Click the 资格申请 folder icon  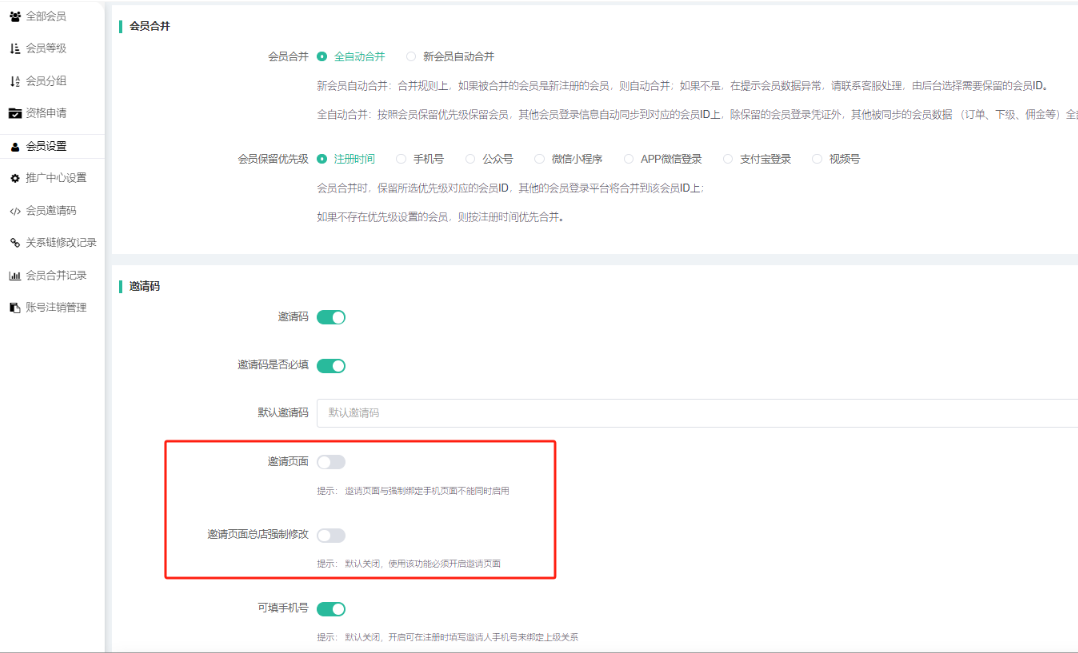click(x=15, y=113)
